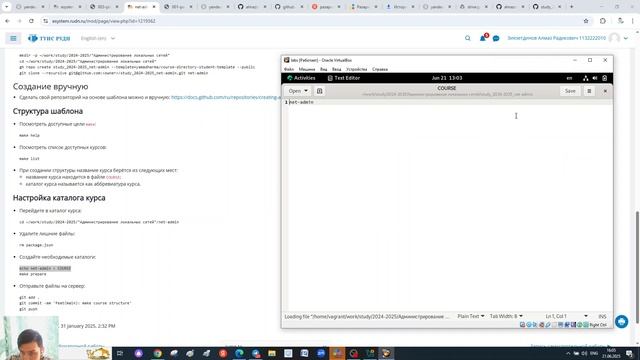Click the Text Editor app menu in GNOME
640x360 pixels.
pos(344,78)
